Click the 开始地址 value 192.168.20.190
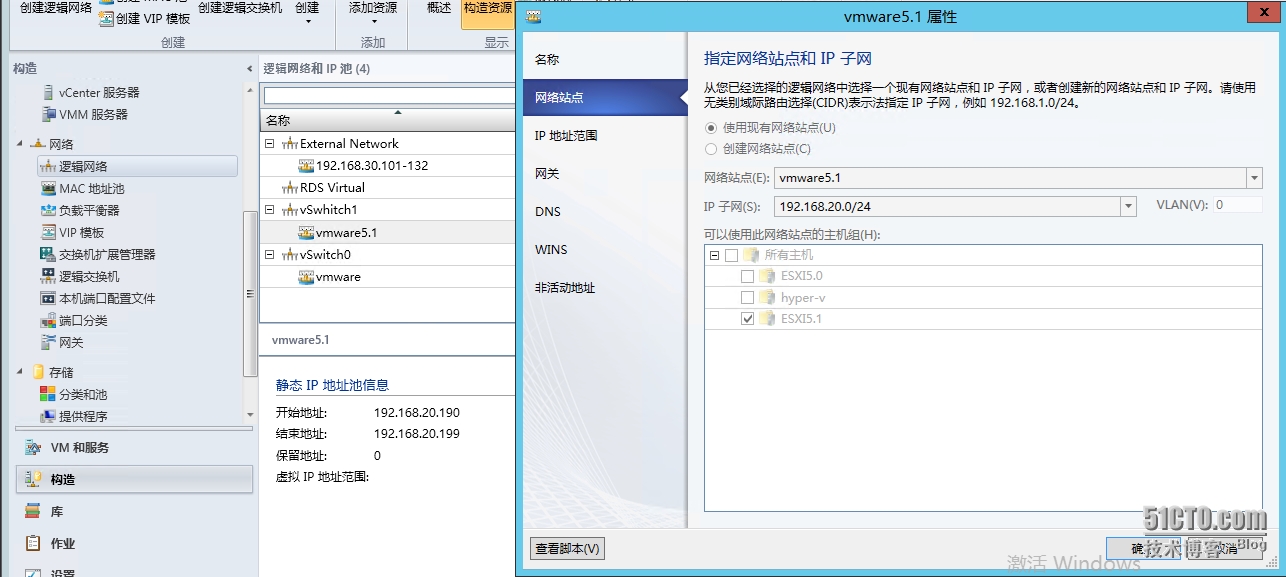Screen dimensions: 1286x577 (417, 413)
